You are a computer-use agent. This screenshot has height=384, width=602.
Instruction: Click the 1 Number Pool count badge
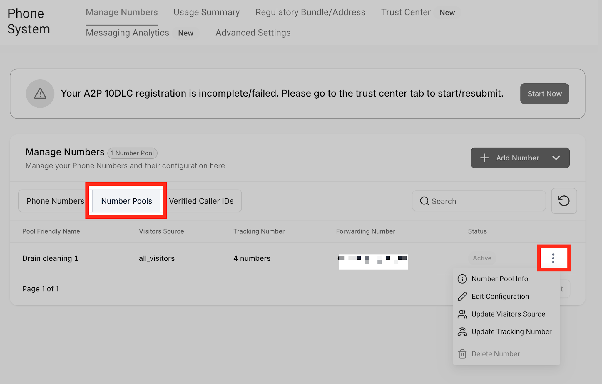tap(132, 153)
